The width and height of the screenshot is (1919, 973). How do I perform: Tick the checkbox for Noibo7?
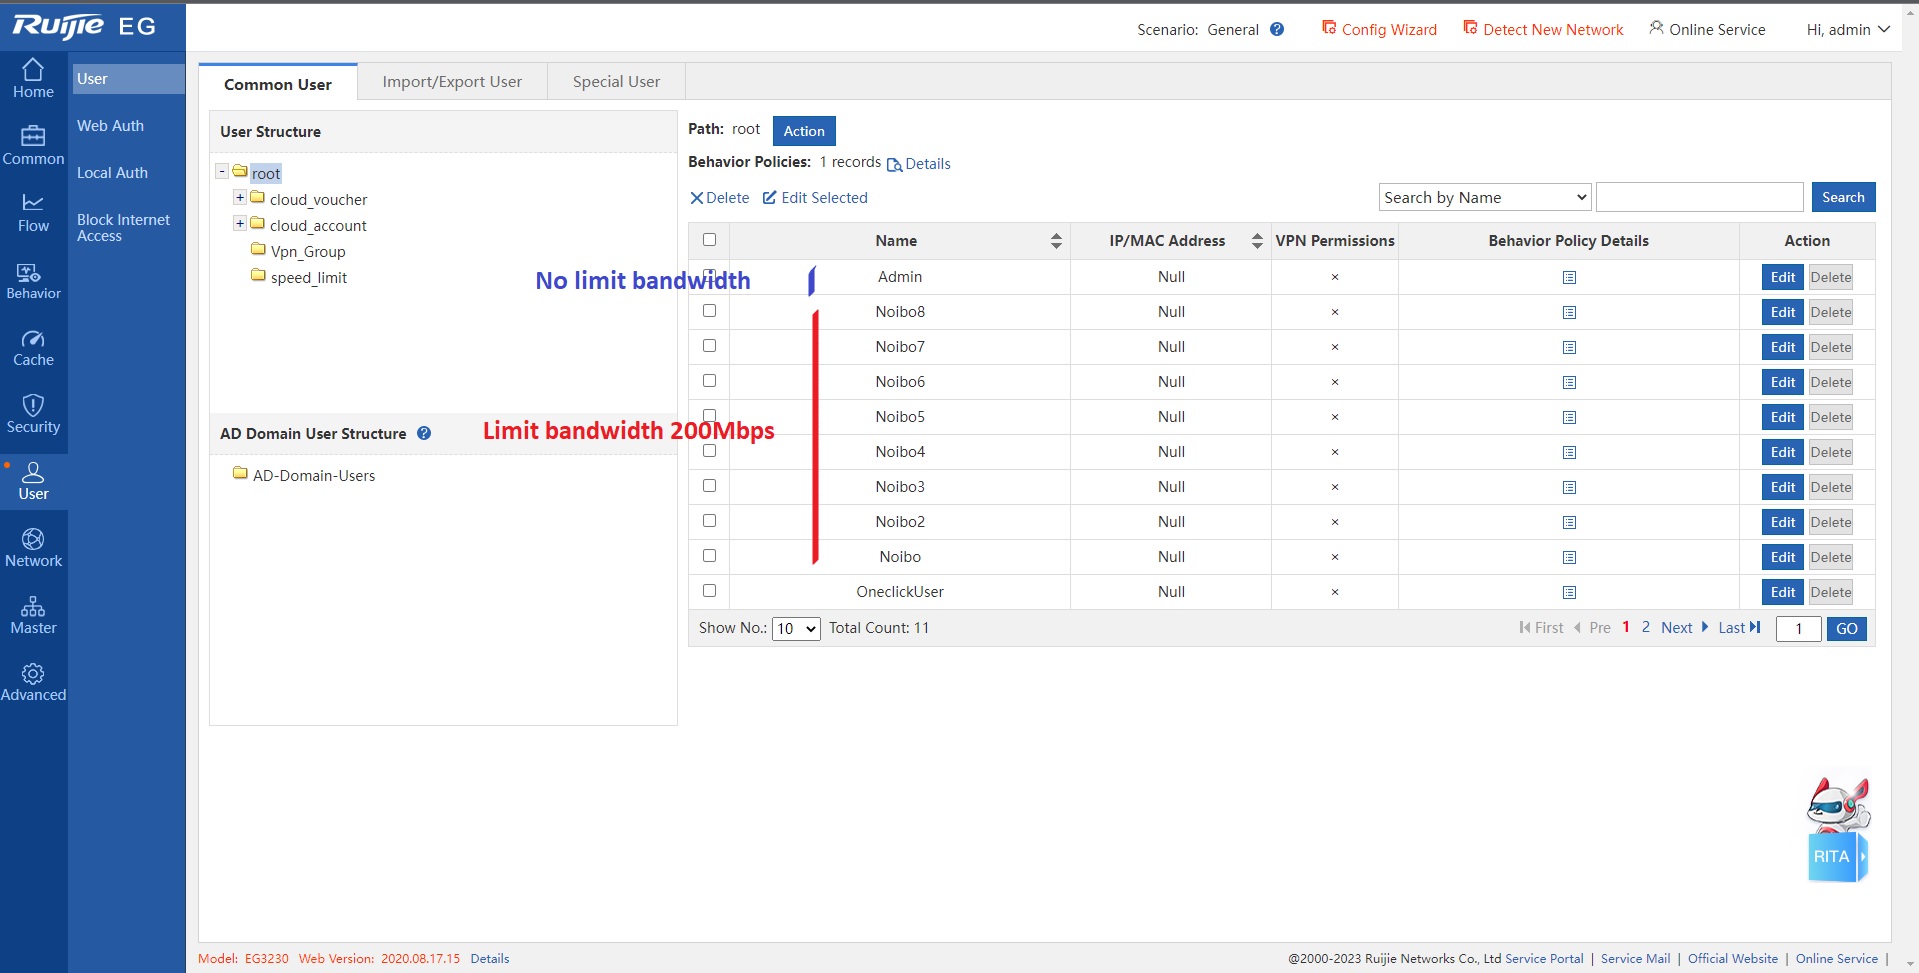click(x=709, y=346)
